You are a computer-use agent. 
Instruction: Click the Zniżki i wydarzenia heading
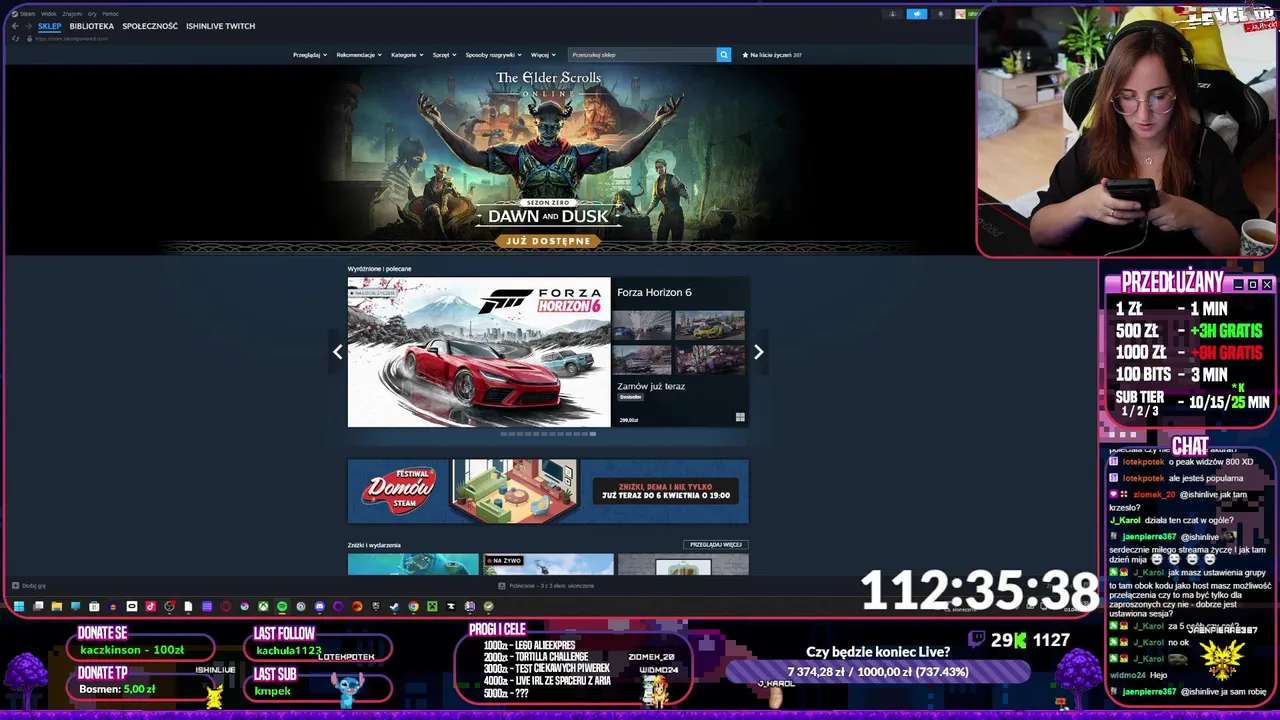(374, 545)
